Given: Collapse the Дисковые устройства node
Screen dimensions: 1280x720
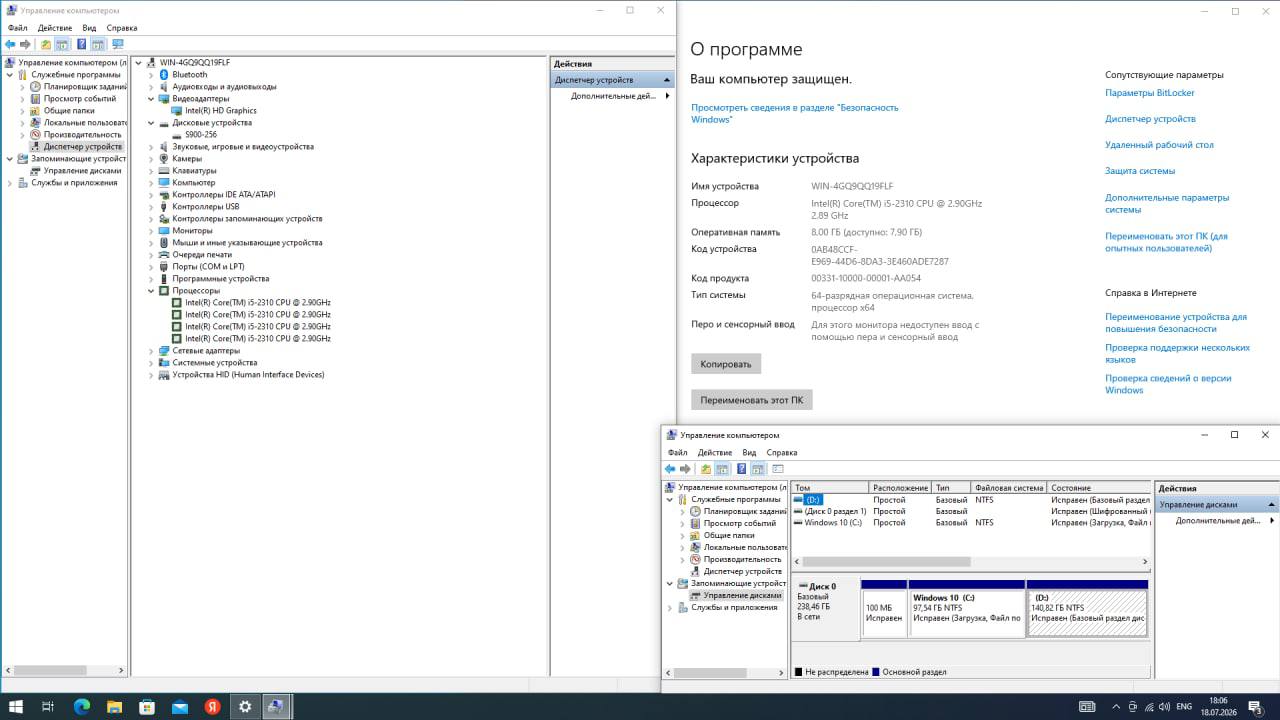Looking at the screenshot, I should tap(151, 123).
